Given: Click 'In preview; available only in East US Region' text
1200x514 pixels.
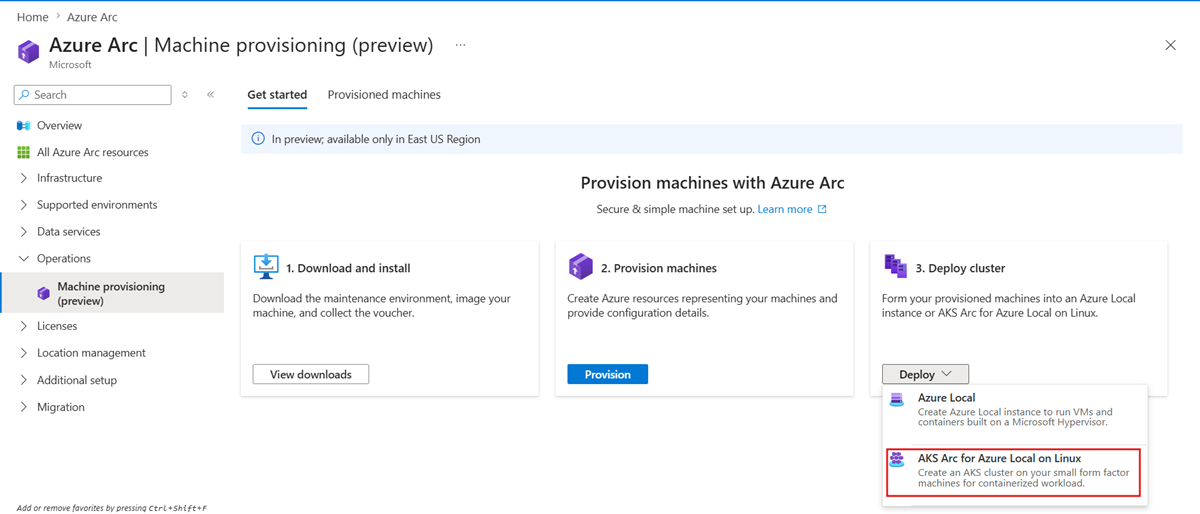Looking at the screenshot, I should tap(376, 139).
